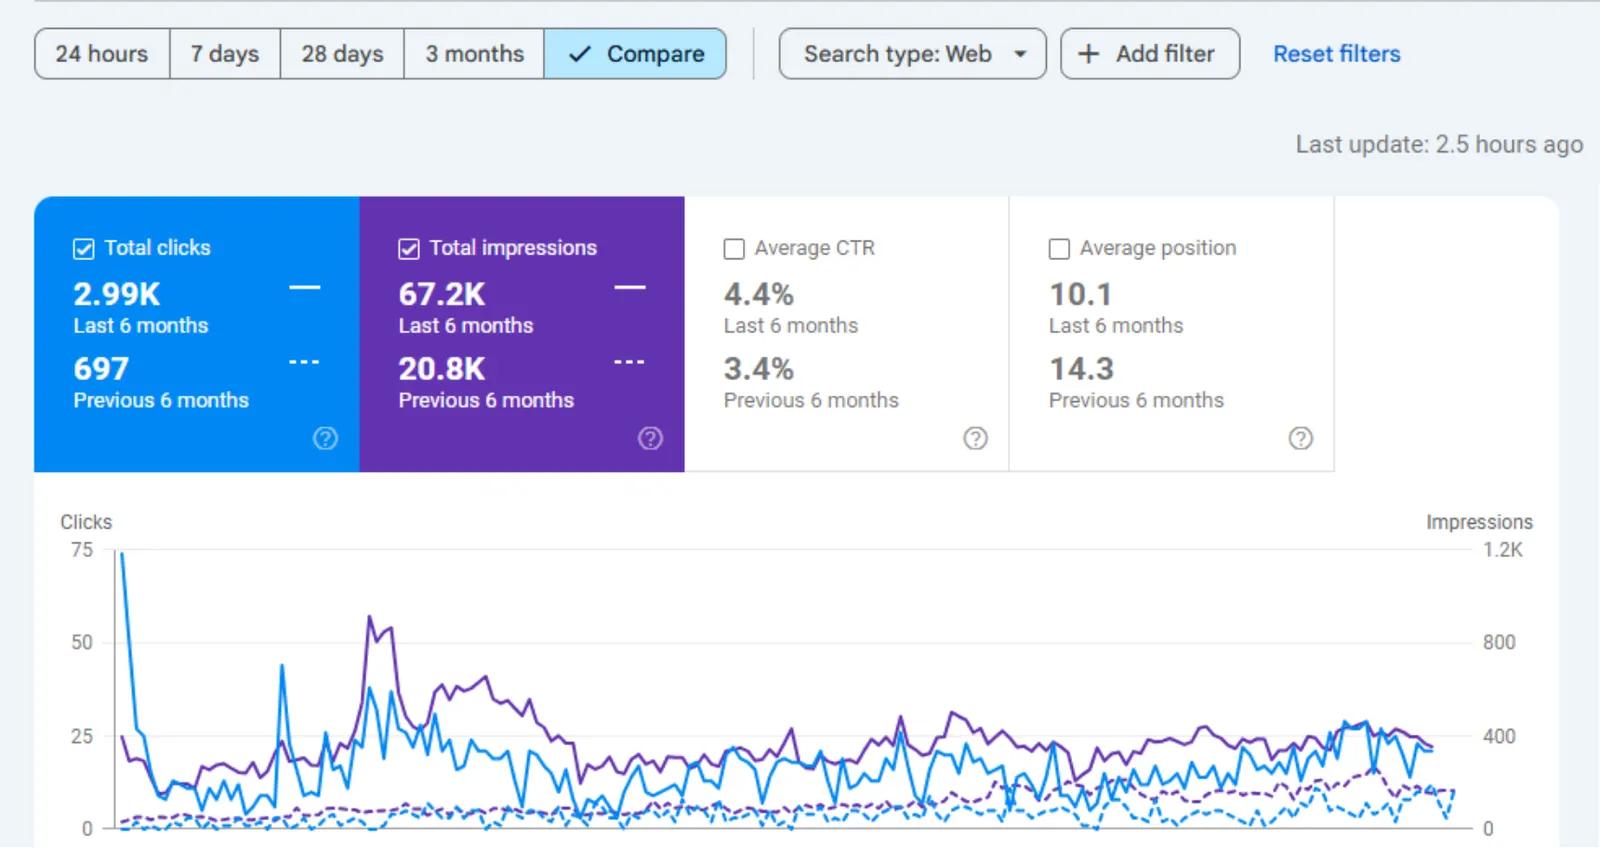Select the 28 days date range

pyautogui.click(x=342, y=54)
